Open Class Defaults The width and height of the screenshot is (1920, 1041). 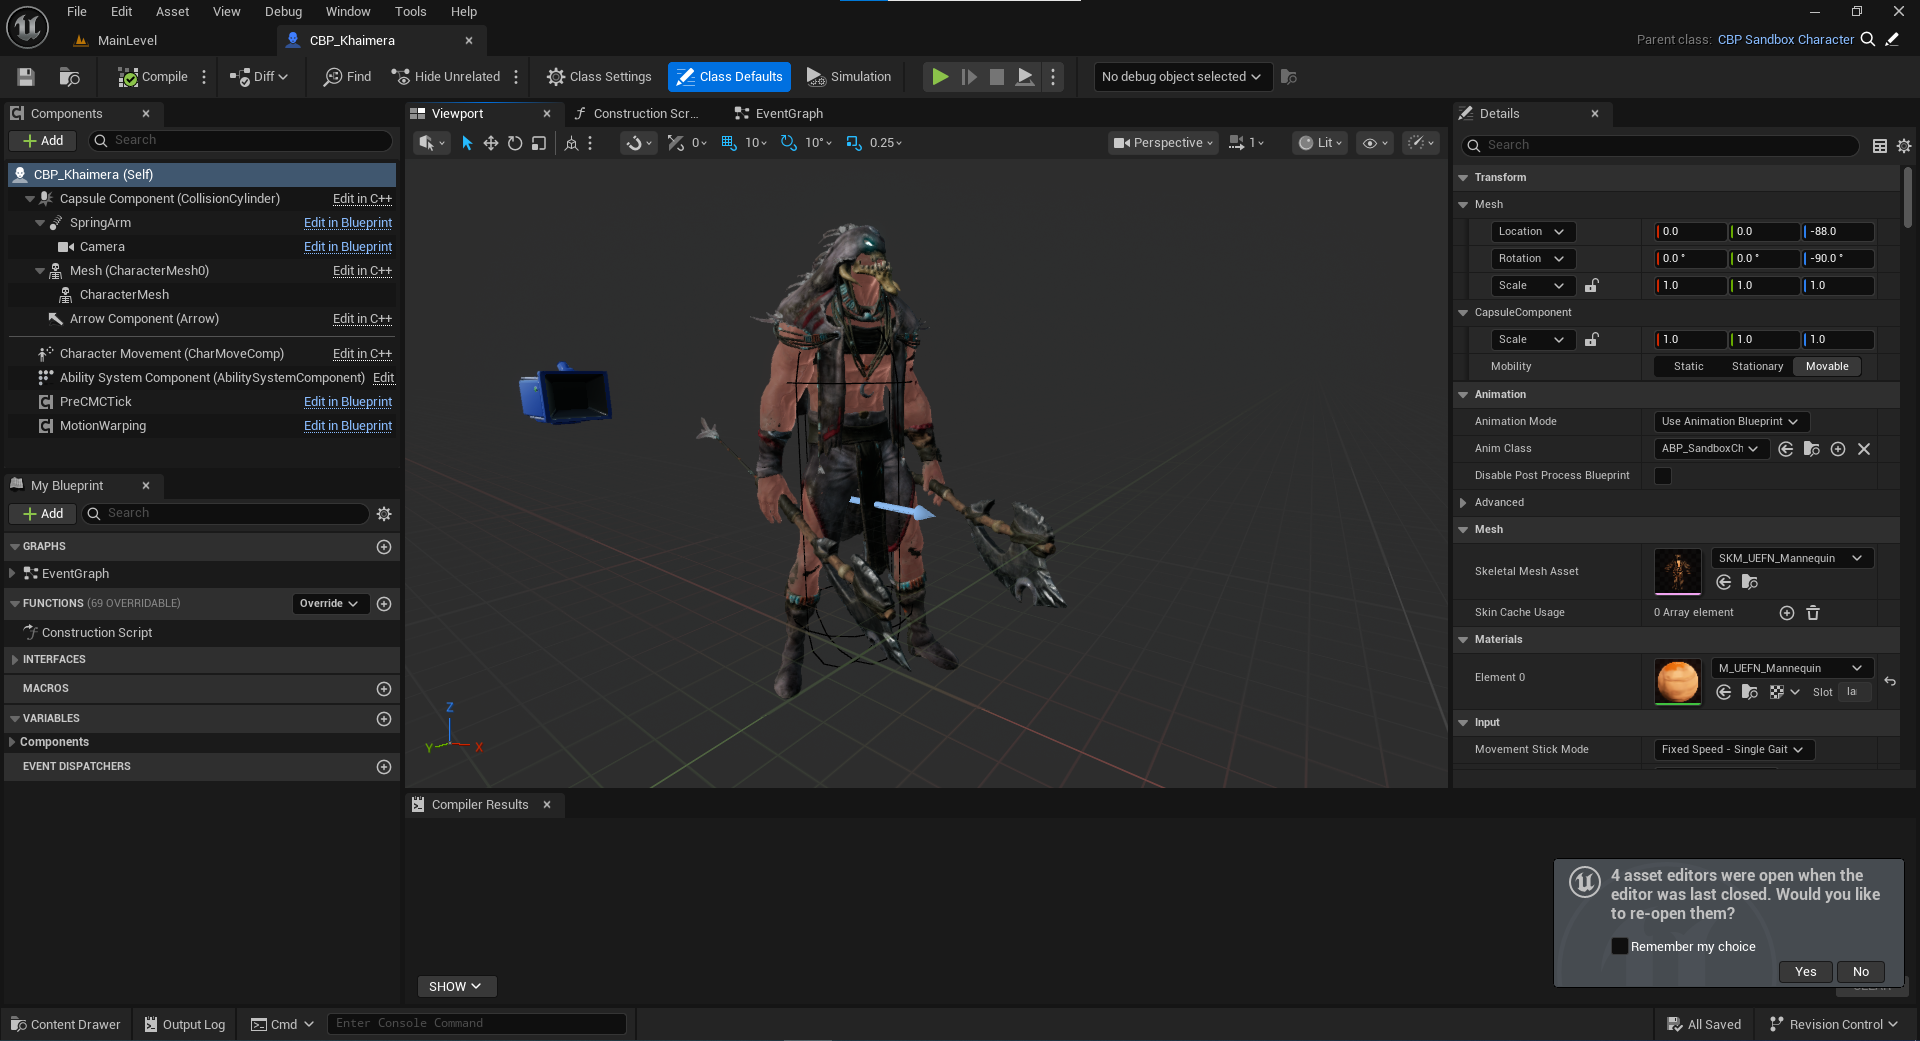(x=729, y=77)
